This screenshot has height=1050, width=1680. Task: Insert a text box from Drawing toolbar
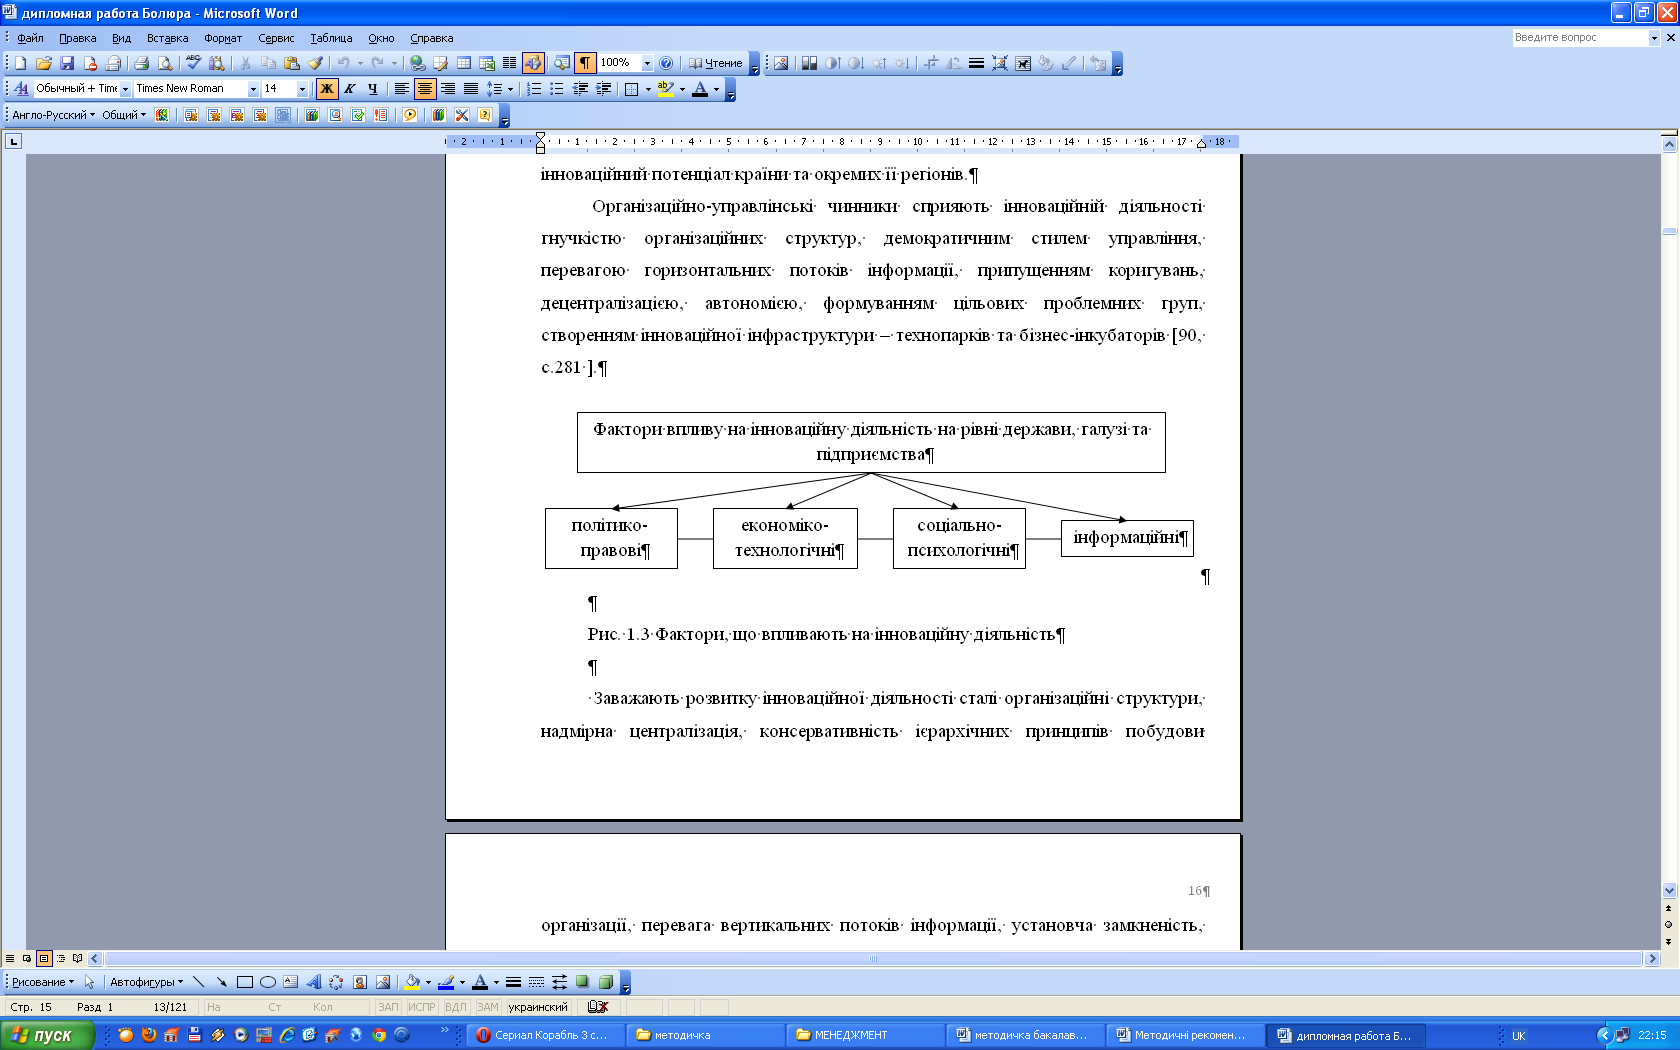coord(290,982)
